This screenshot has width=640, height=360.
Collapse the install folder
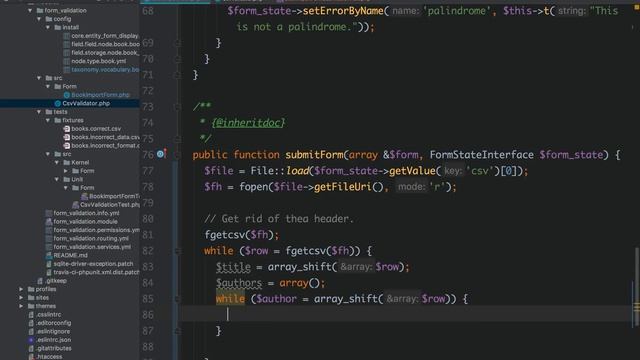(x=48, y=27)
